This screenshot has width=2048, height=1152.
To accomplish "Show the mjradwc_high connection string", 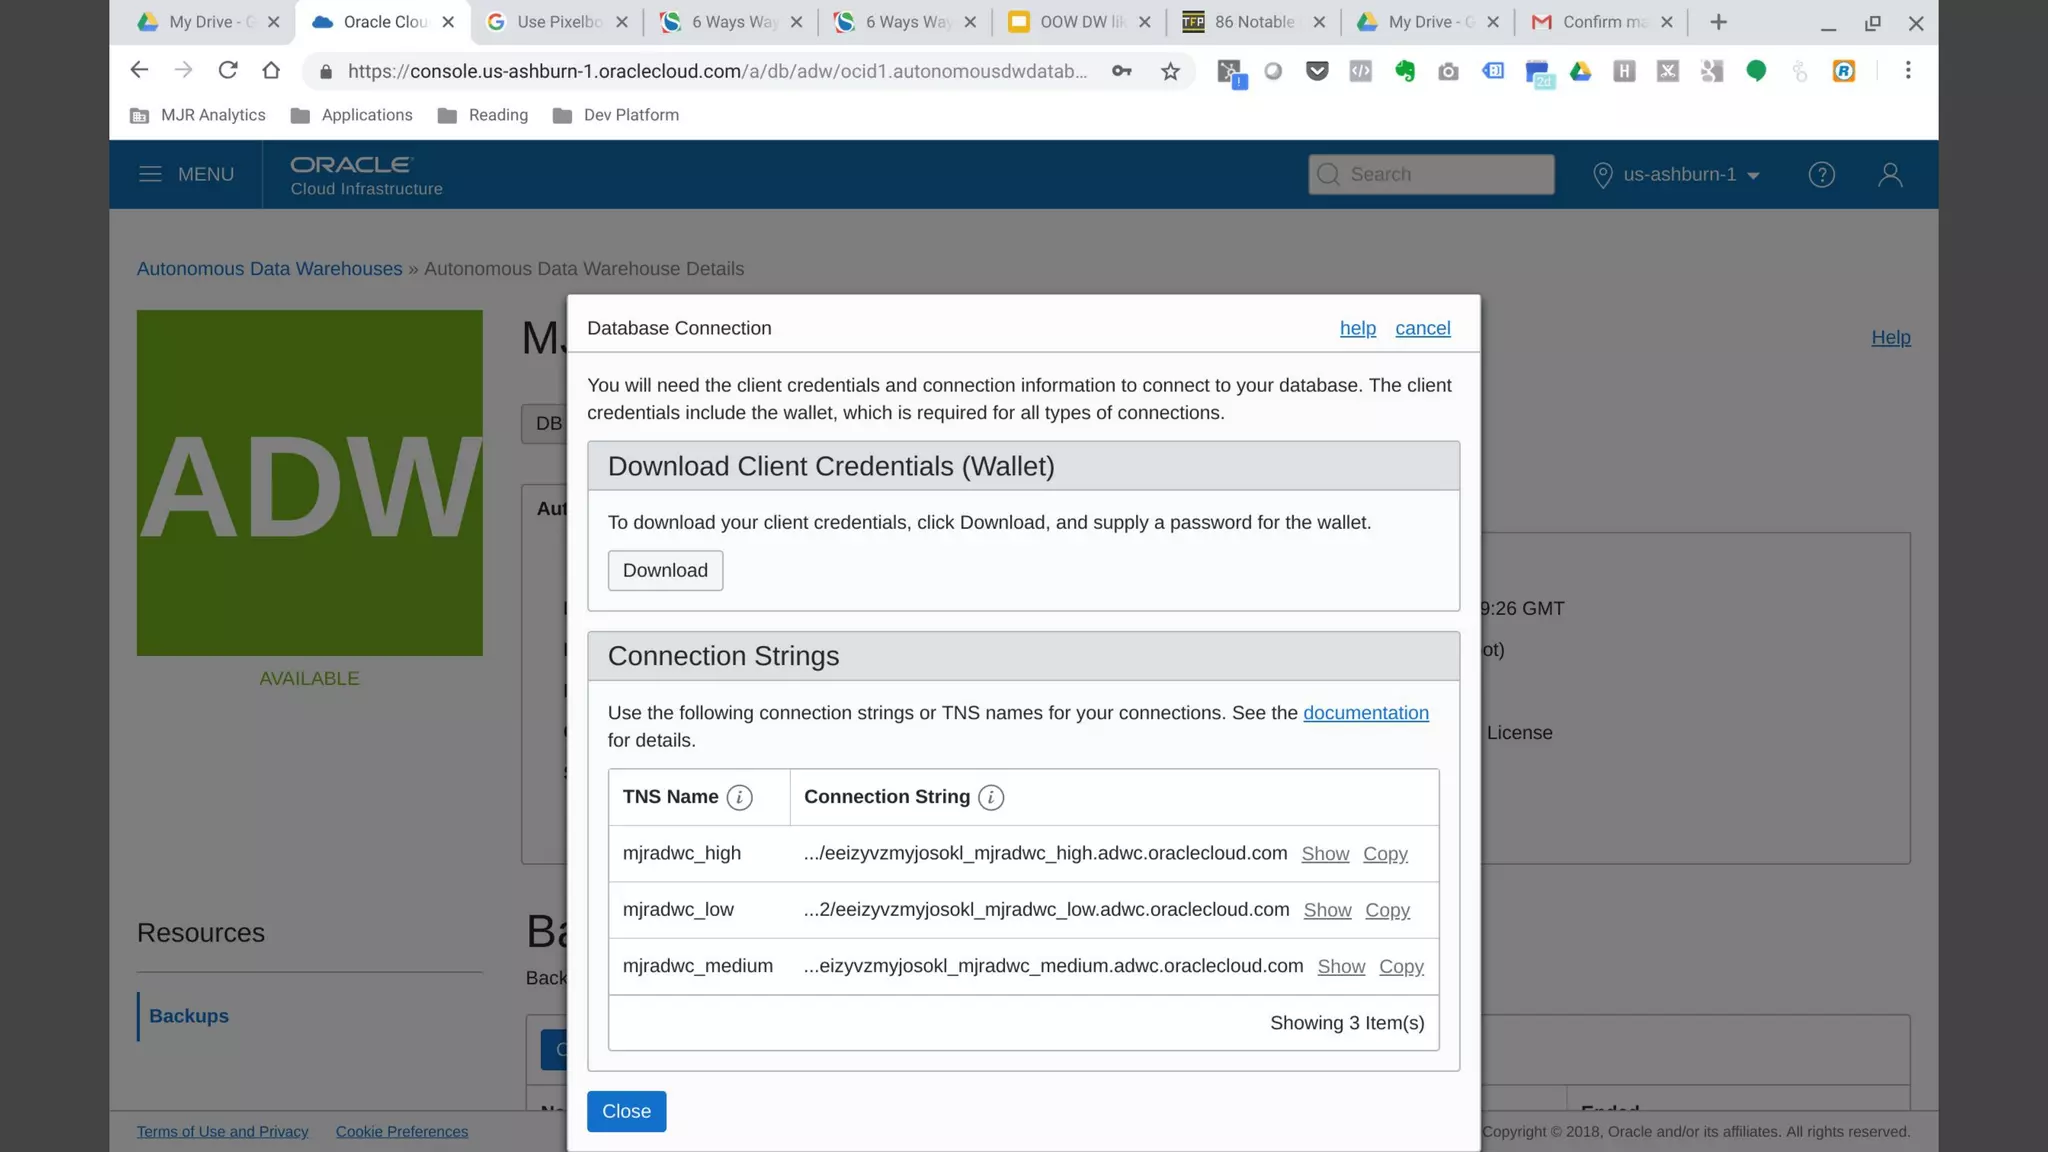I will [1325, 854].
